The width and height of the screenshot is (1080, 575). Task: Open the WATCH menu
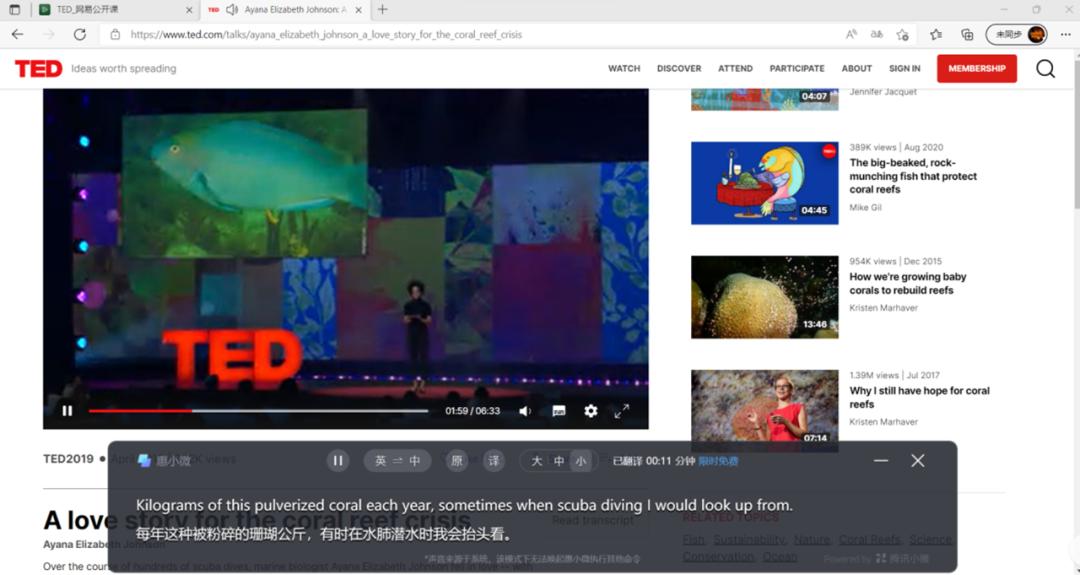(x=624, y=69)
